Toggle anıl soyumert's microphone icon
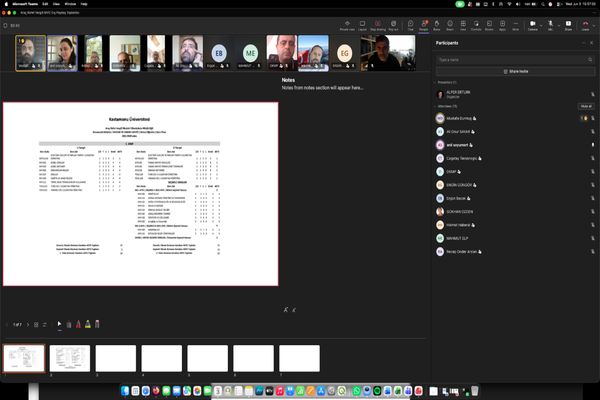This screenshot has width=600, height=400. pos(593,145)
